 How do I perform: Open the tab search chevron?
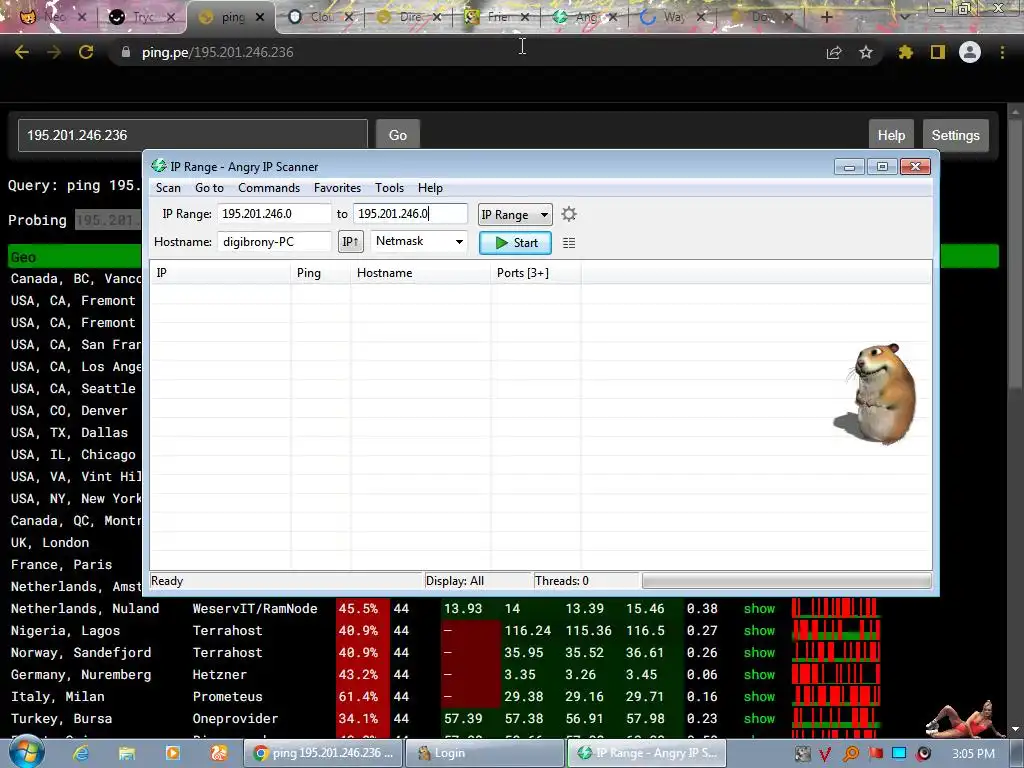904,17
